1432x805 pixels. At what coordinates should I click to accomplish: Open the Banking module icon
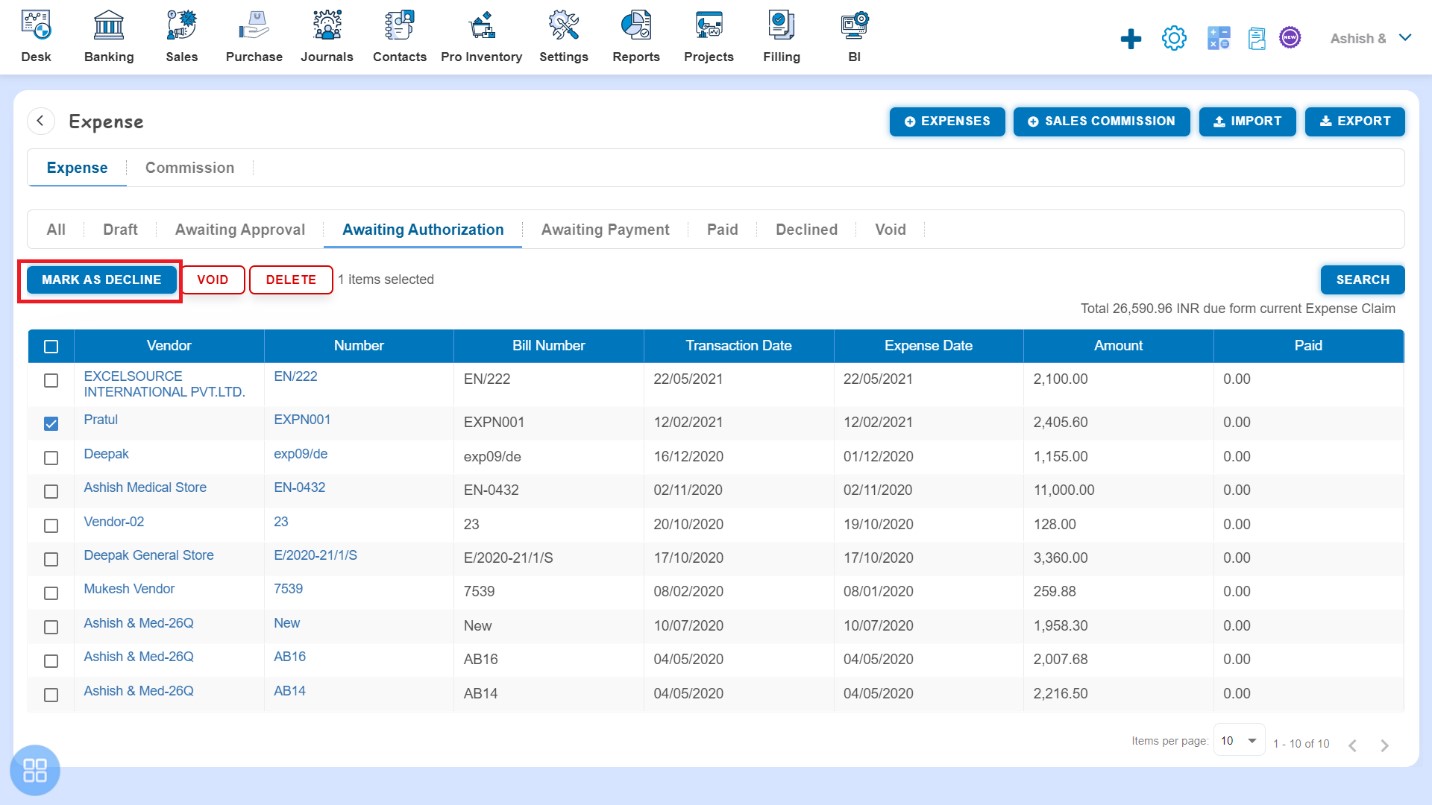pyautogui.click(x=109, y=24)
